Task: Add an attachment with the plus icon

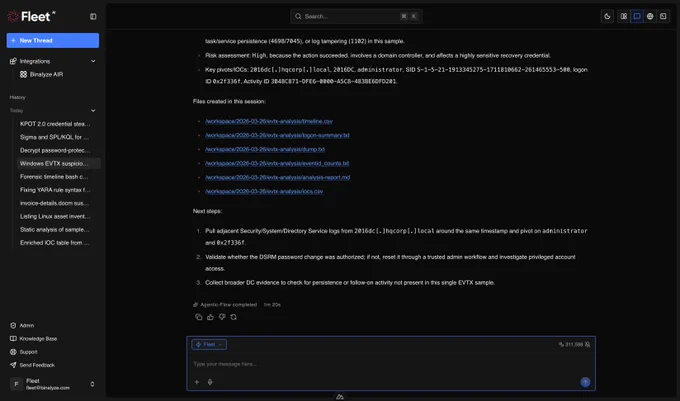Action: 197,382
